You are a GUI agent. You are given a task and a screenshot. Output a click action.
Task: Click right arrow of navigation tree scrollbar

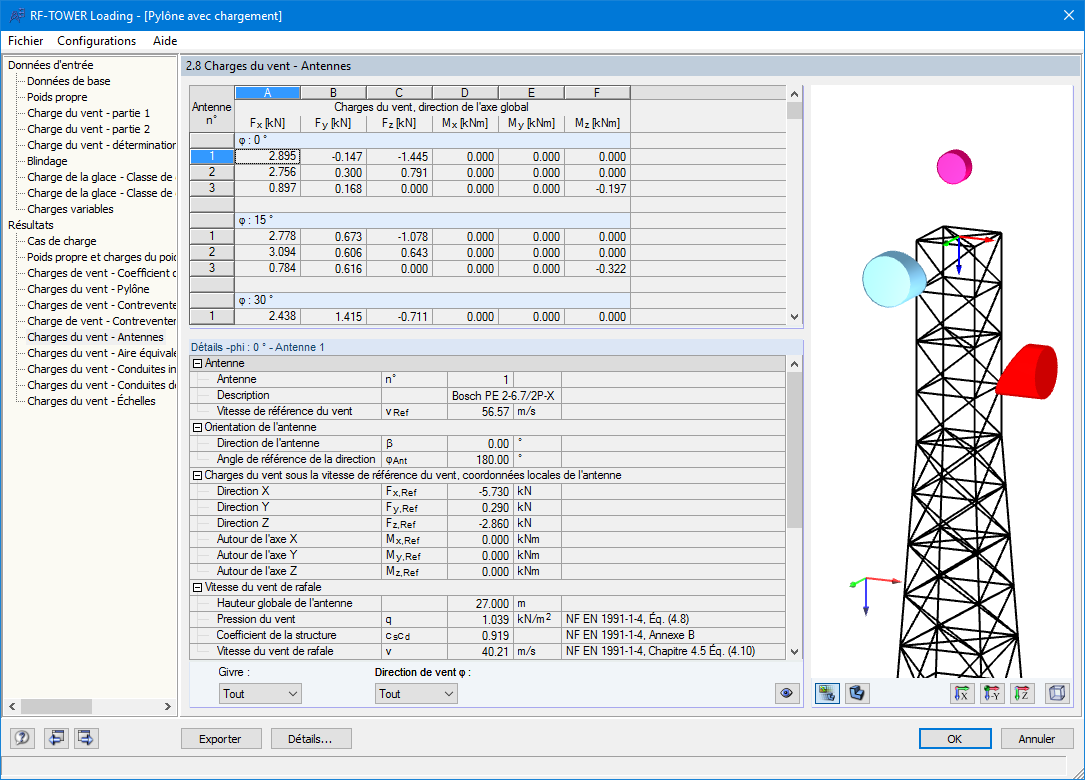(167, 706)
